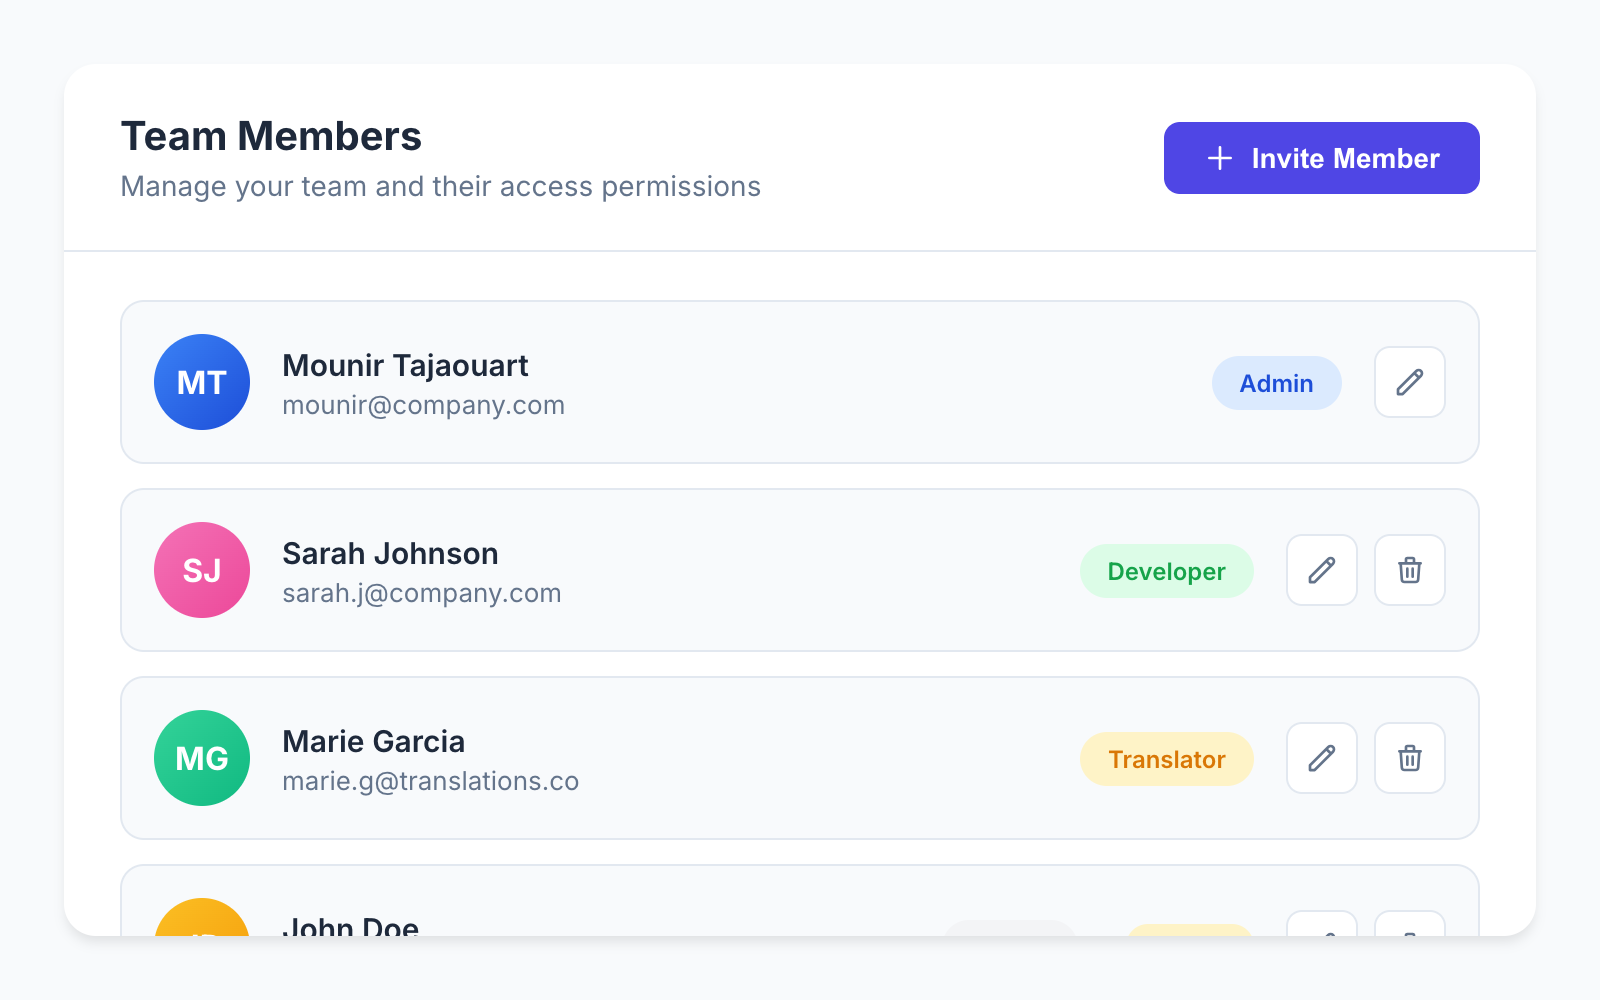Click the pink SJ avatar
Screen dimensions: 1600x1000
click(202, 570)
